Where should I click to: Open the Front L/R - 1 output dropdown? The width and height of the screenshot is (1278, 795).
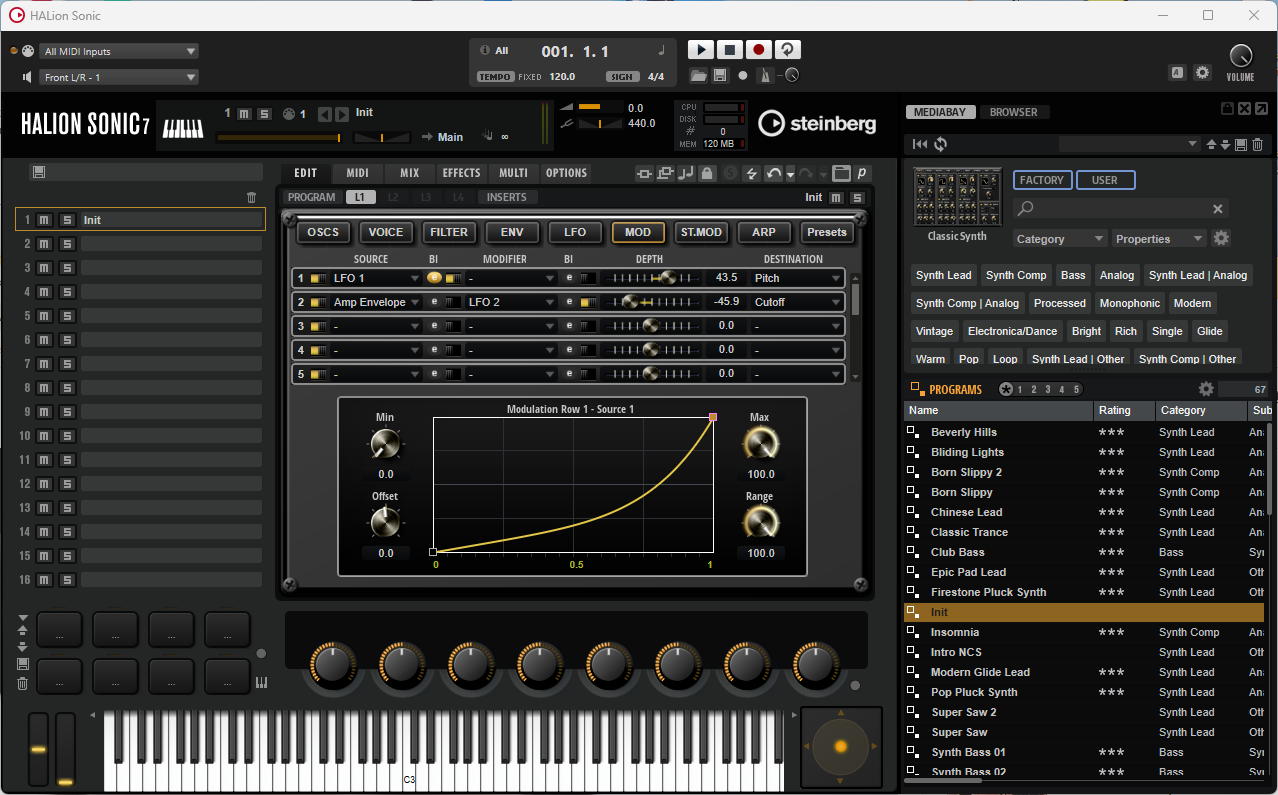click(120, 77)
